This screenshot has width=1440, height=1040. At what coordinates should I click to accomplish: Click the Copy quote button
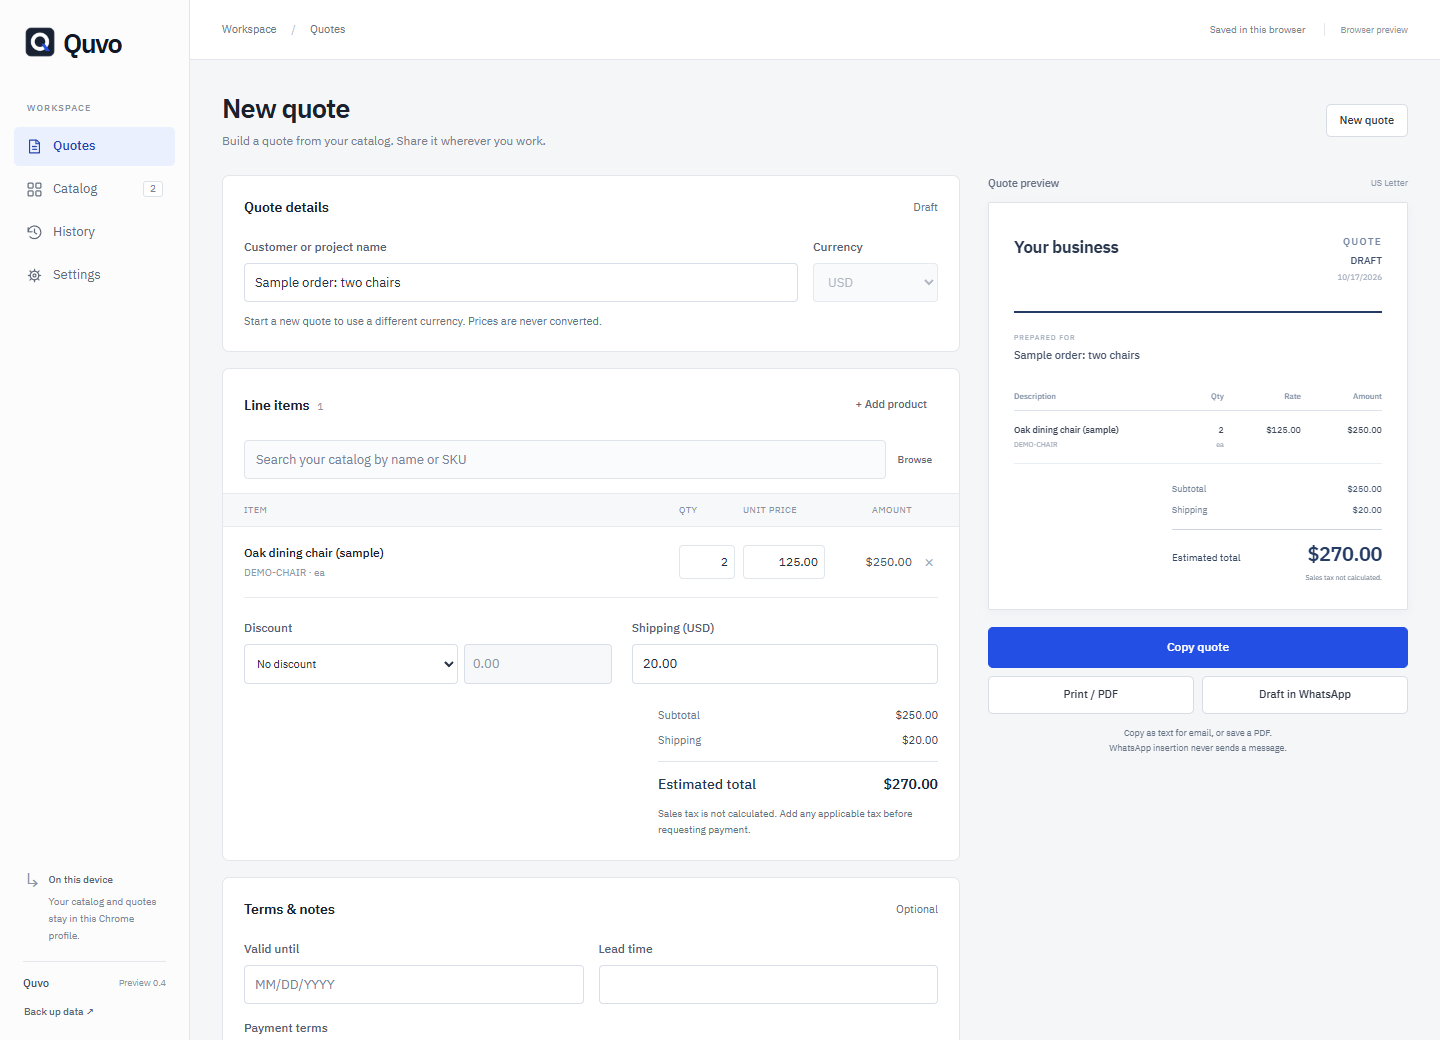1198,647
